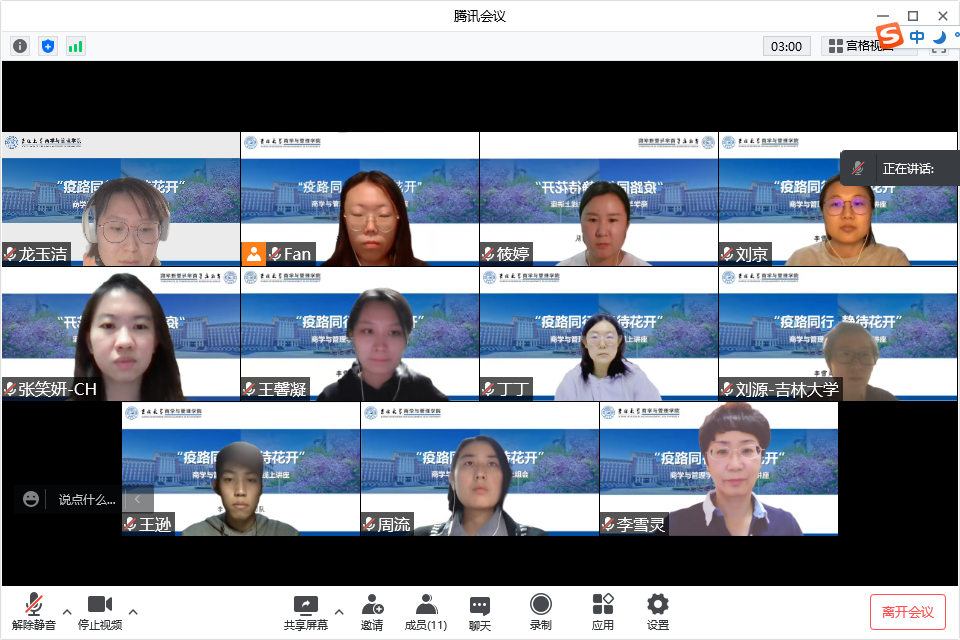
Task: Open Apps (应用) menu
Action: pyautogui.click(x=602, y=611)
